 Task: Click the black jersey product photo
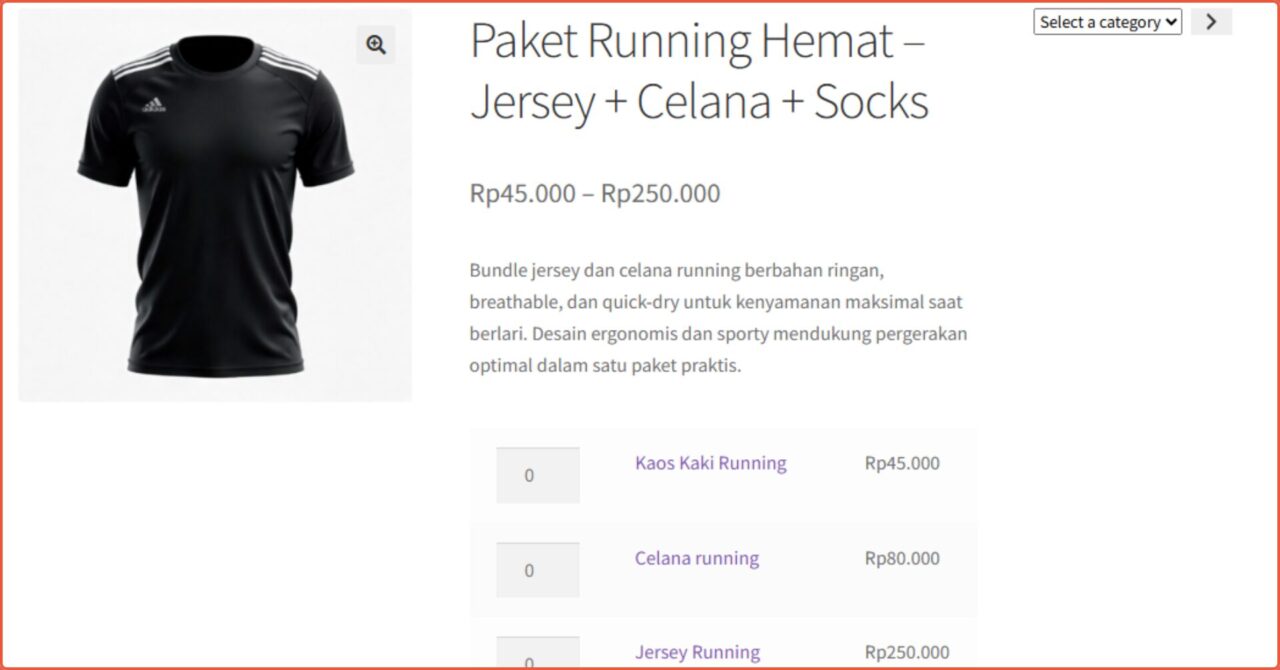(215, 205)
